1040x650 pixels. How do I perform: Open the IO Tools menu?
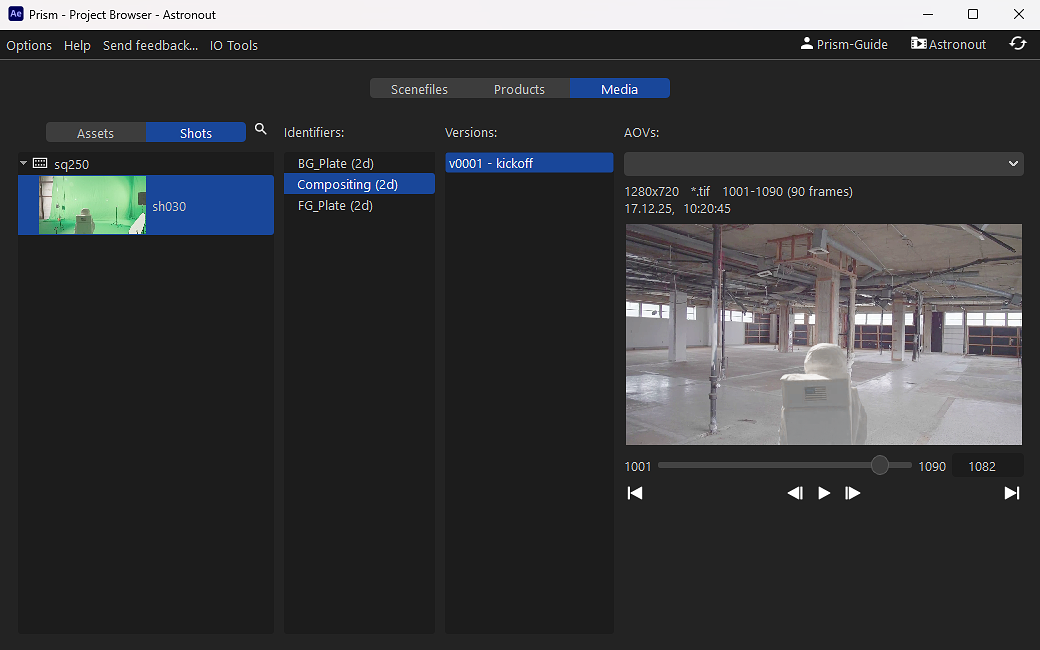tap(233, 45)
